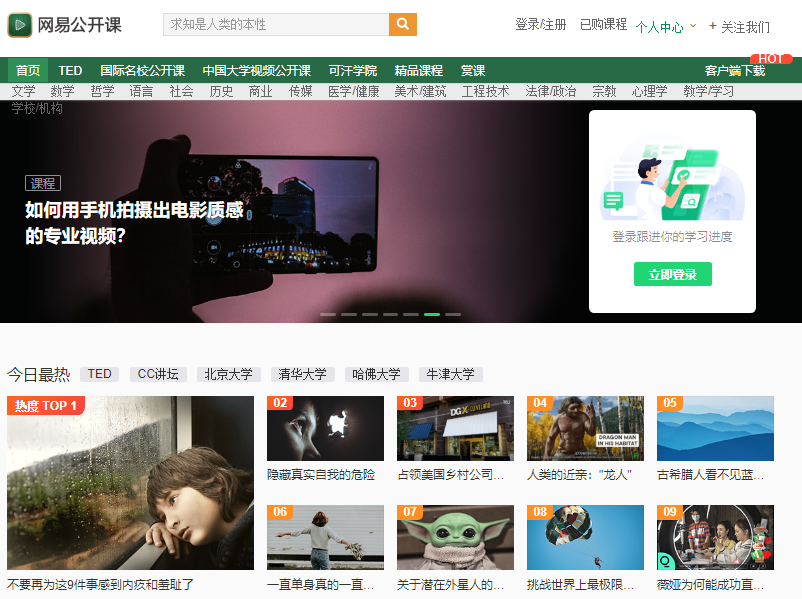This screenshot has height=599, width=802.
Task: Choose the 医学/健康 category
Action: point(354,91)
